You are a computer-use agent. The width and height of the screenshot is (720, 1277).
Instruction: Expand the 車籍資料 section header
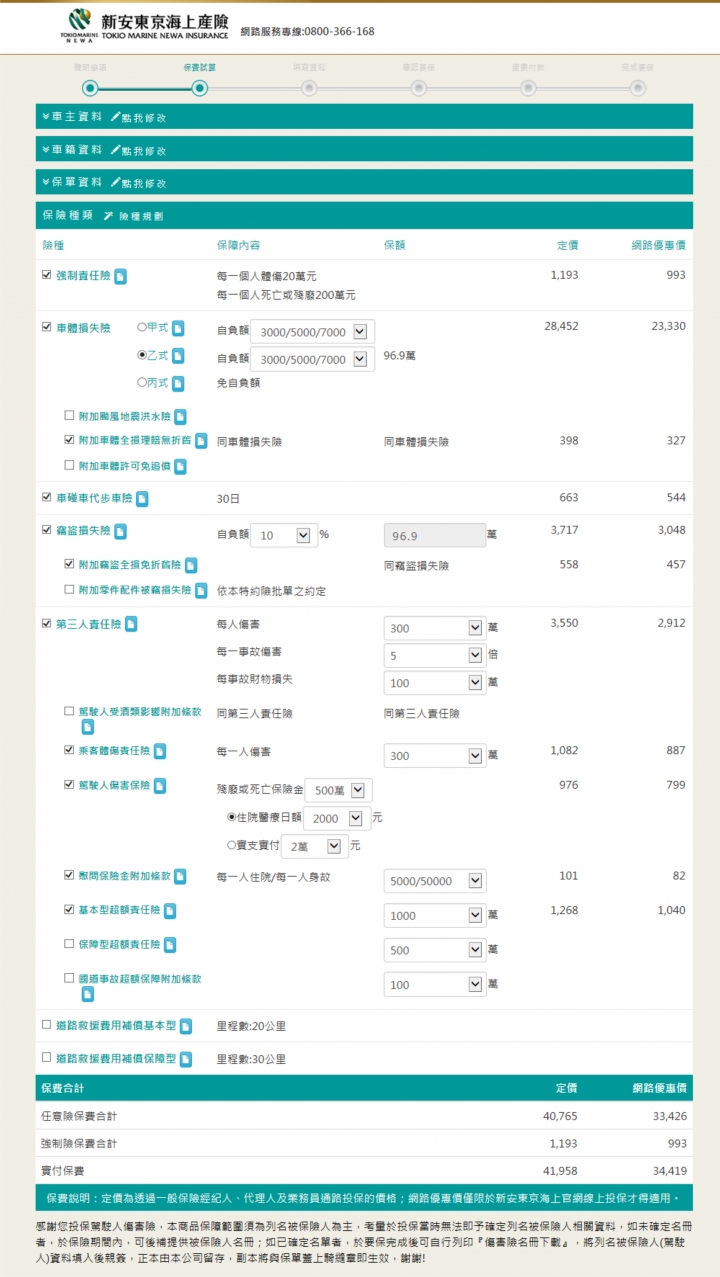(364, 149)
